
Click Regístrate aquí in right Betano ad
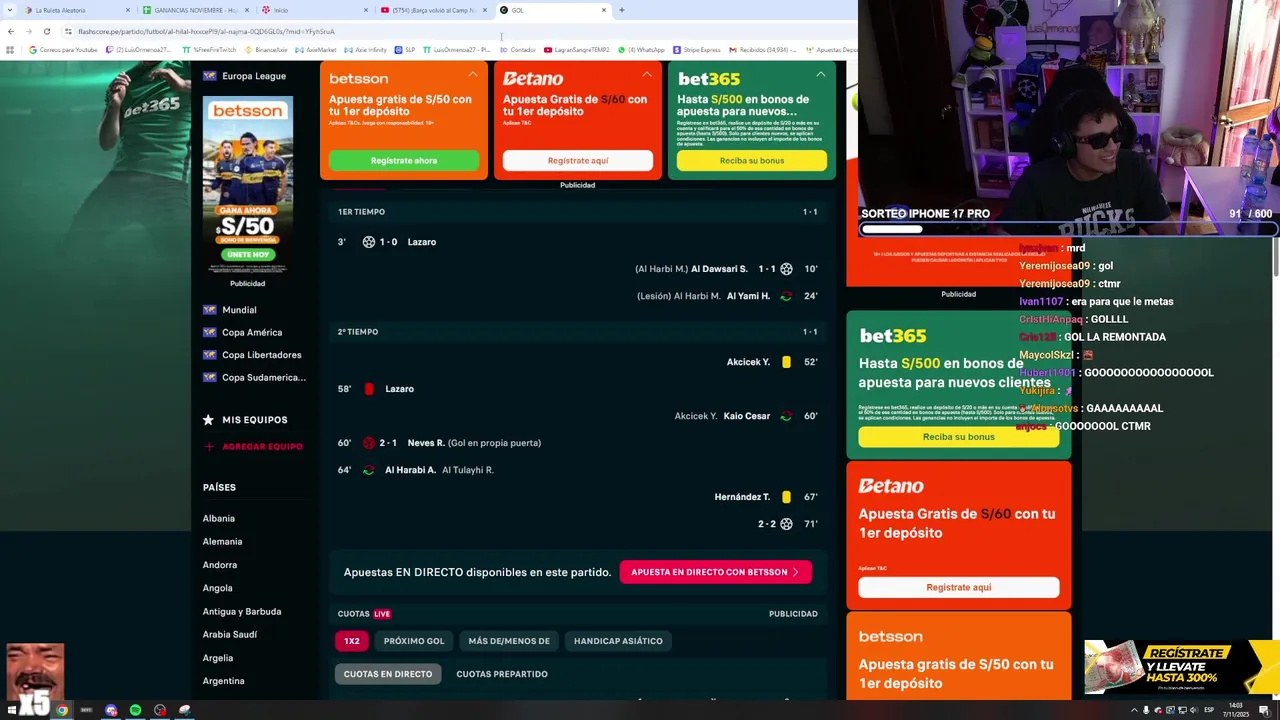click(958, 587)
